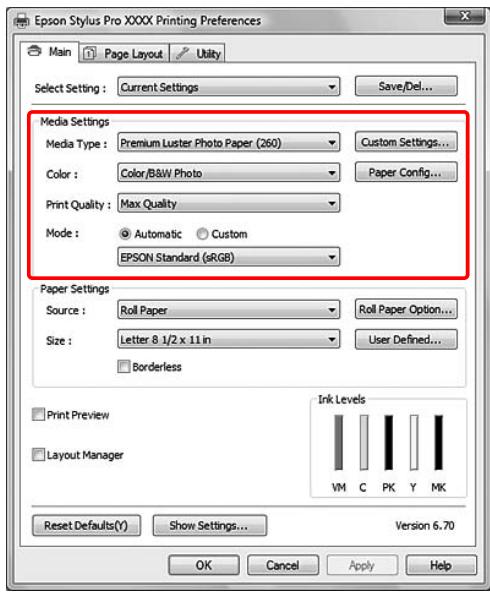Click the Paper Settings group label

pyautogui.click(x=74, y=289)
